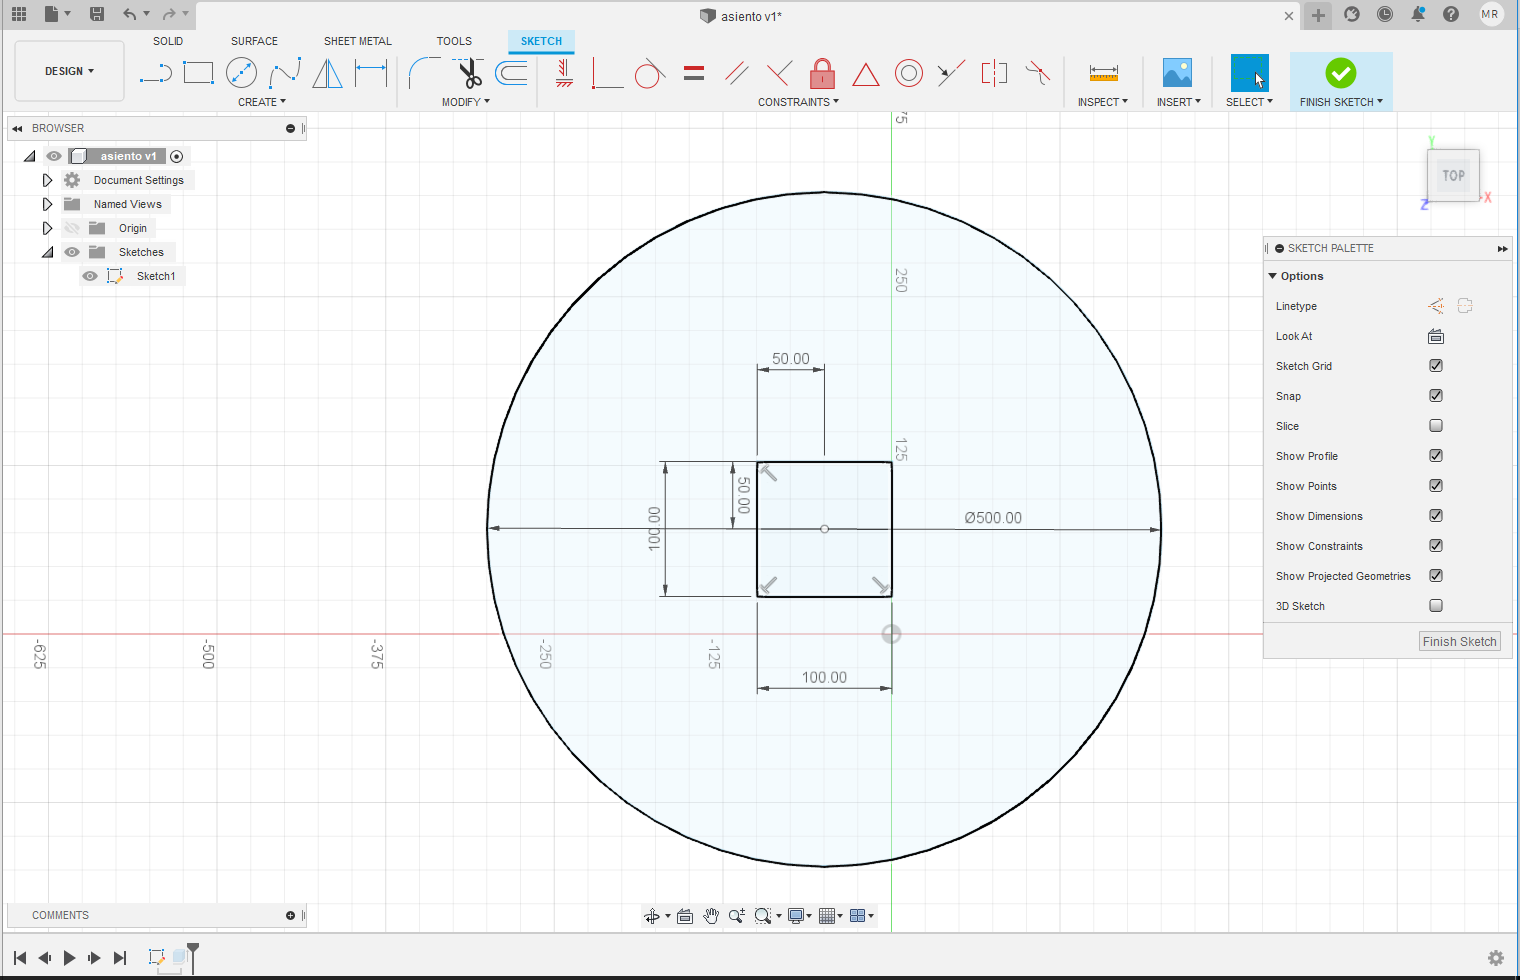Switch to the SOLID tab

click(x=168, y=41)
